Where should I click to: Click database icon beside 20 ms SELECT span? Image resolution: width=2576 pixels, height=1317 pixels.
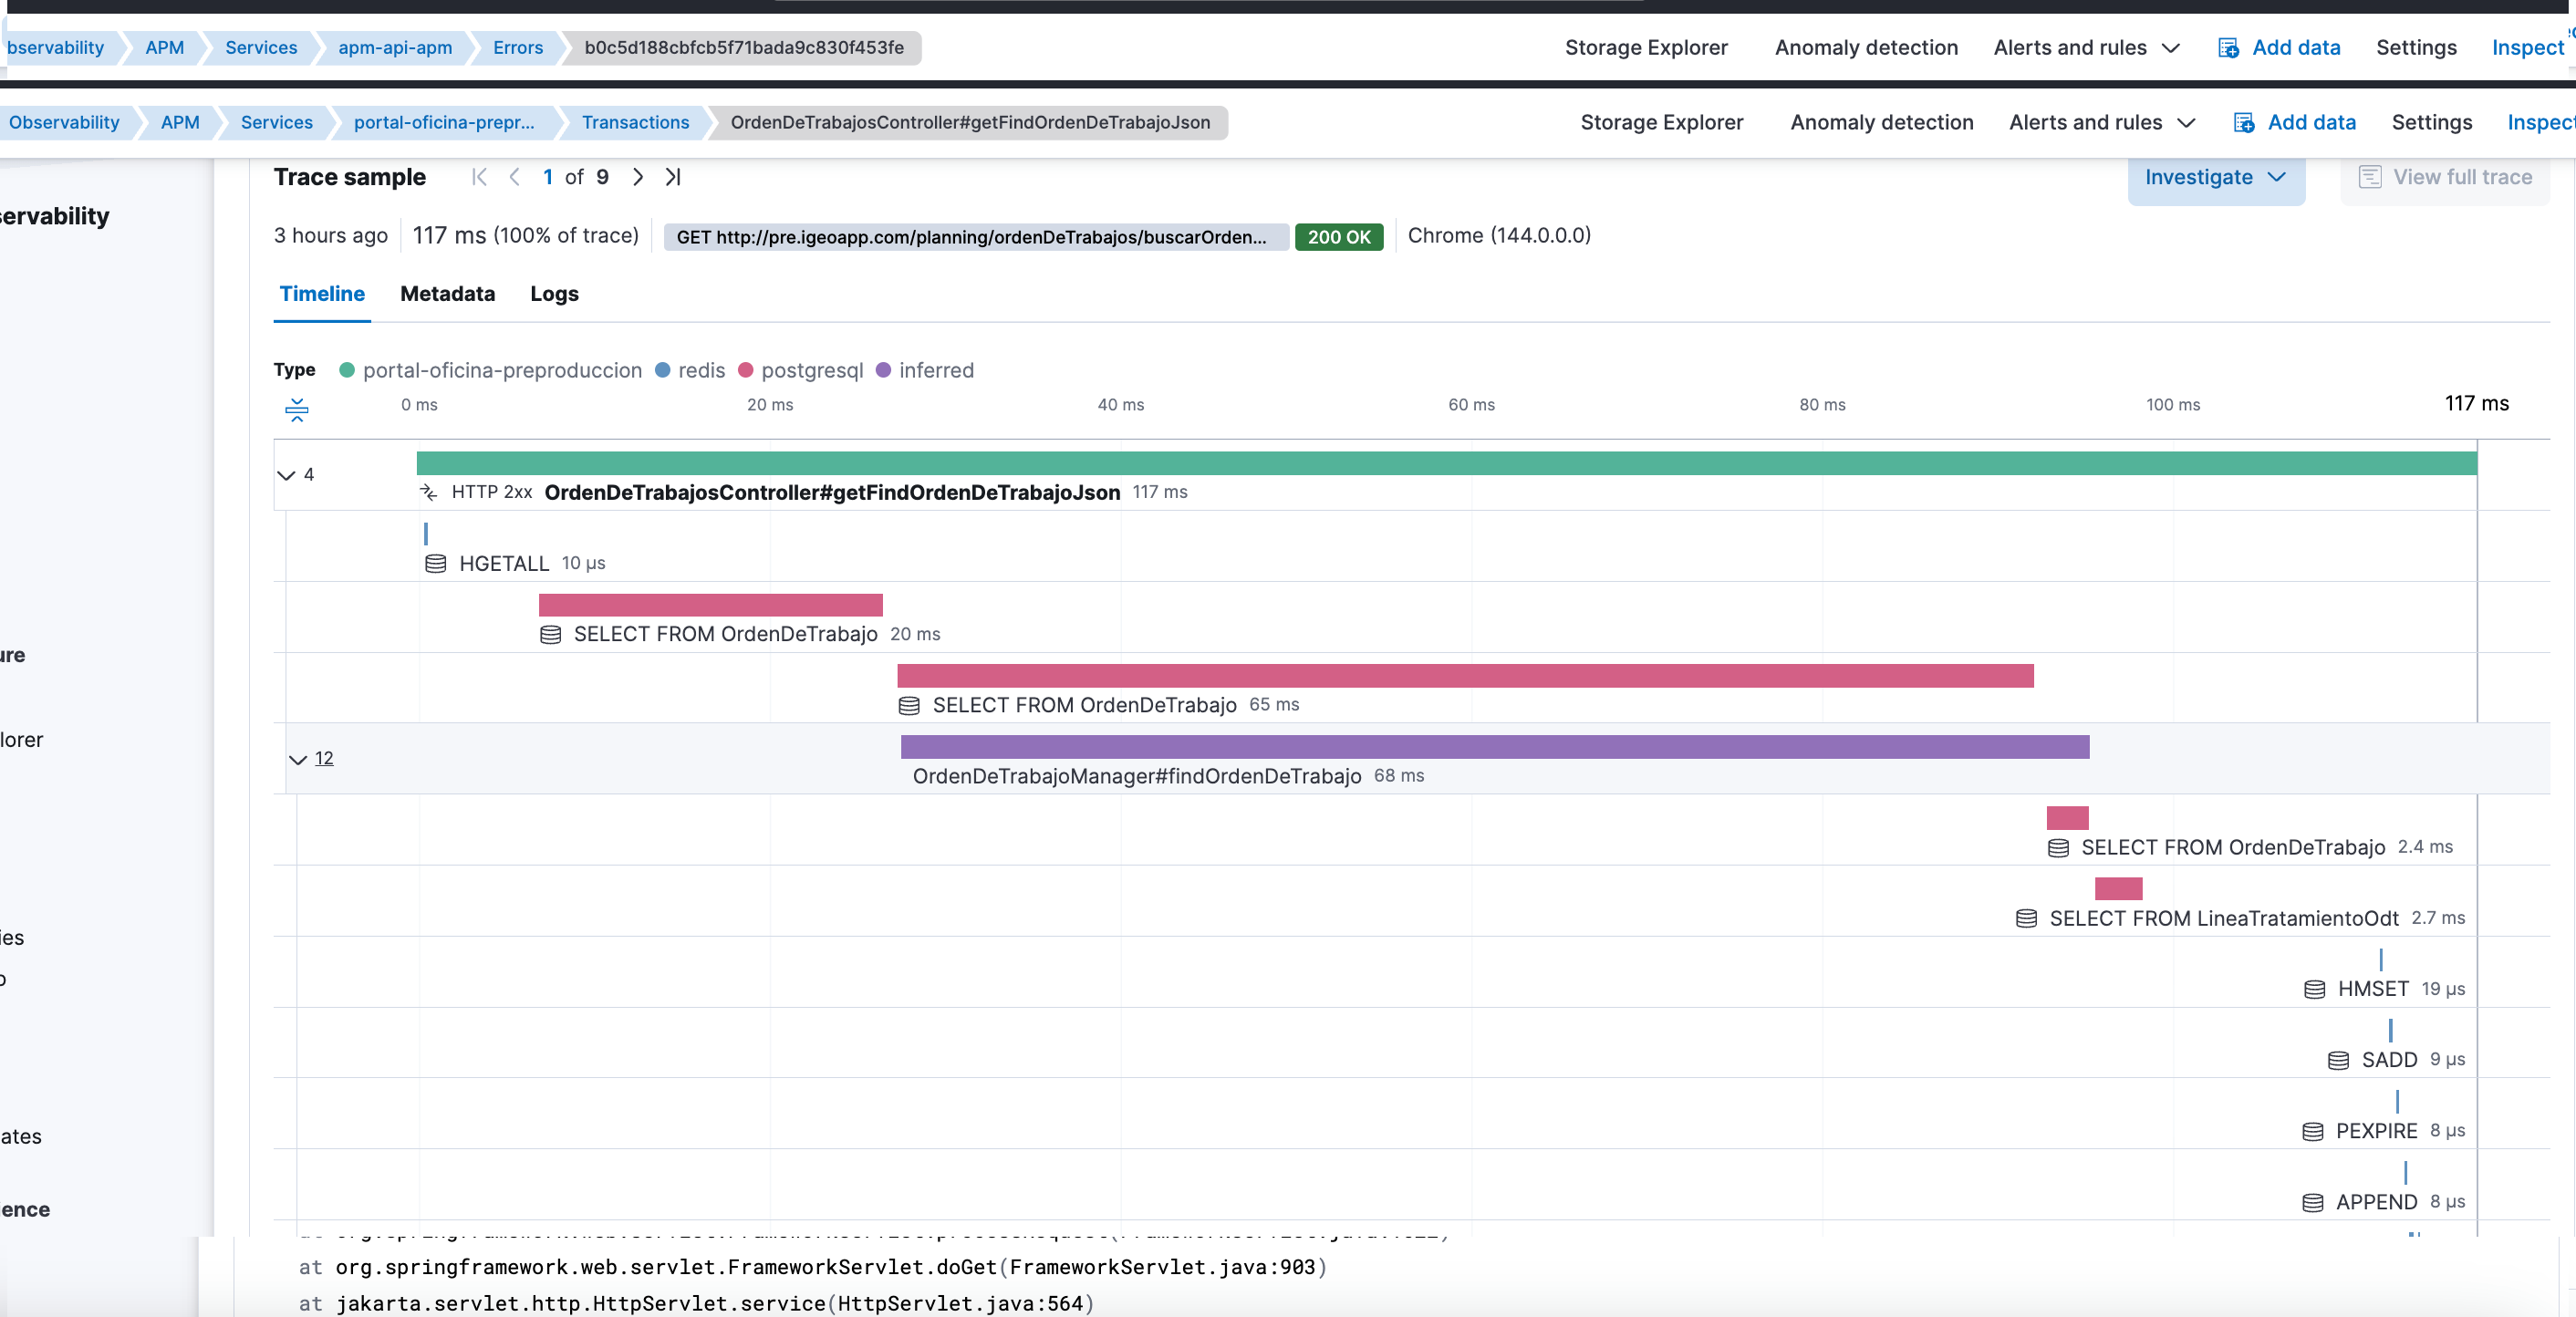point(550,635)
